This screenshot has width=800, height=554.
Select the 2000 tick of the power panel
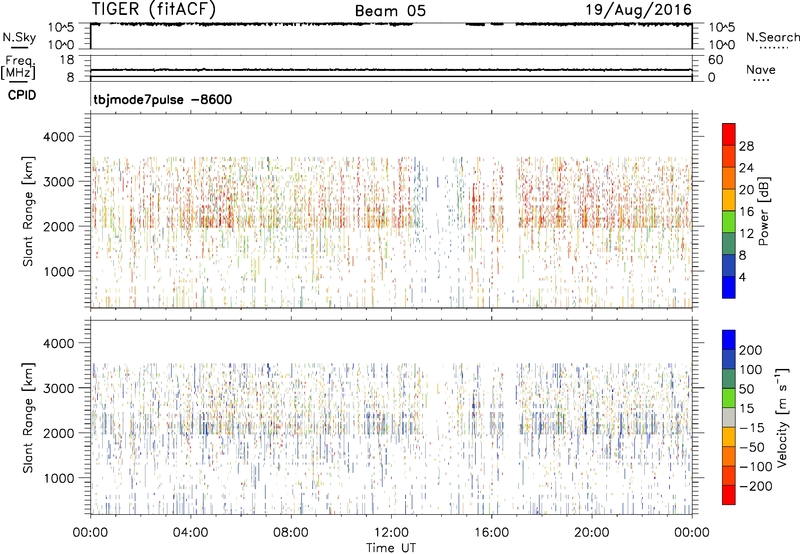(x=59, y=227)
